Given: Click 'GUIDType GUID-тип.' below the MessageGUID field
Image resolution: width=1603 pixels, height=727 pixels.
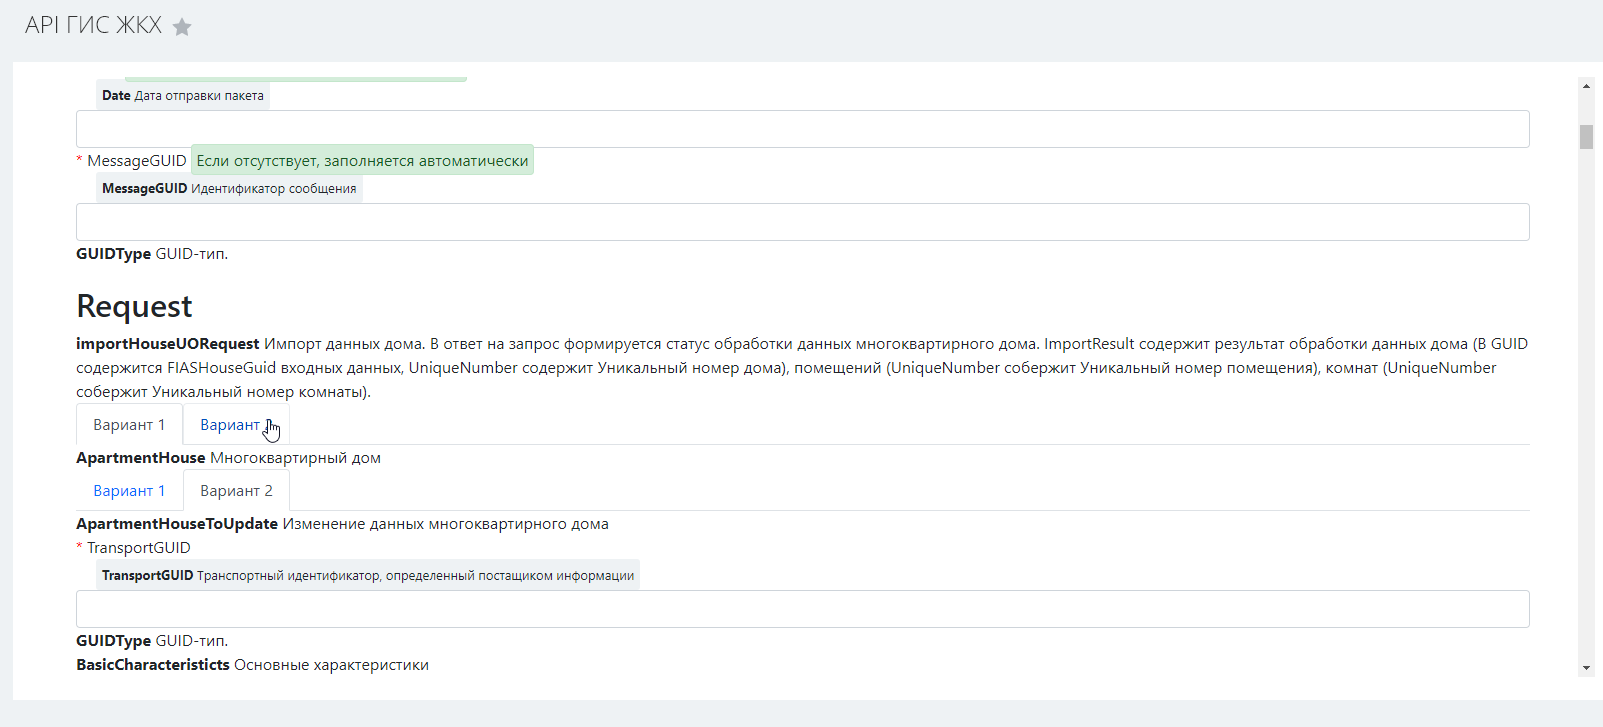Looking at the screenshot, I should pos(152,254).
